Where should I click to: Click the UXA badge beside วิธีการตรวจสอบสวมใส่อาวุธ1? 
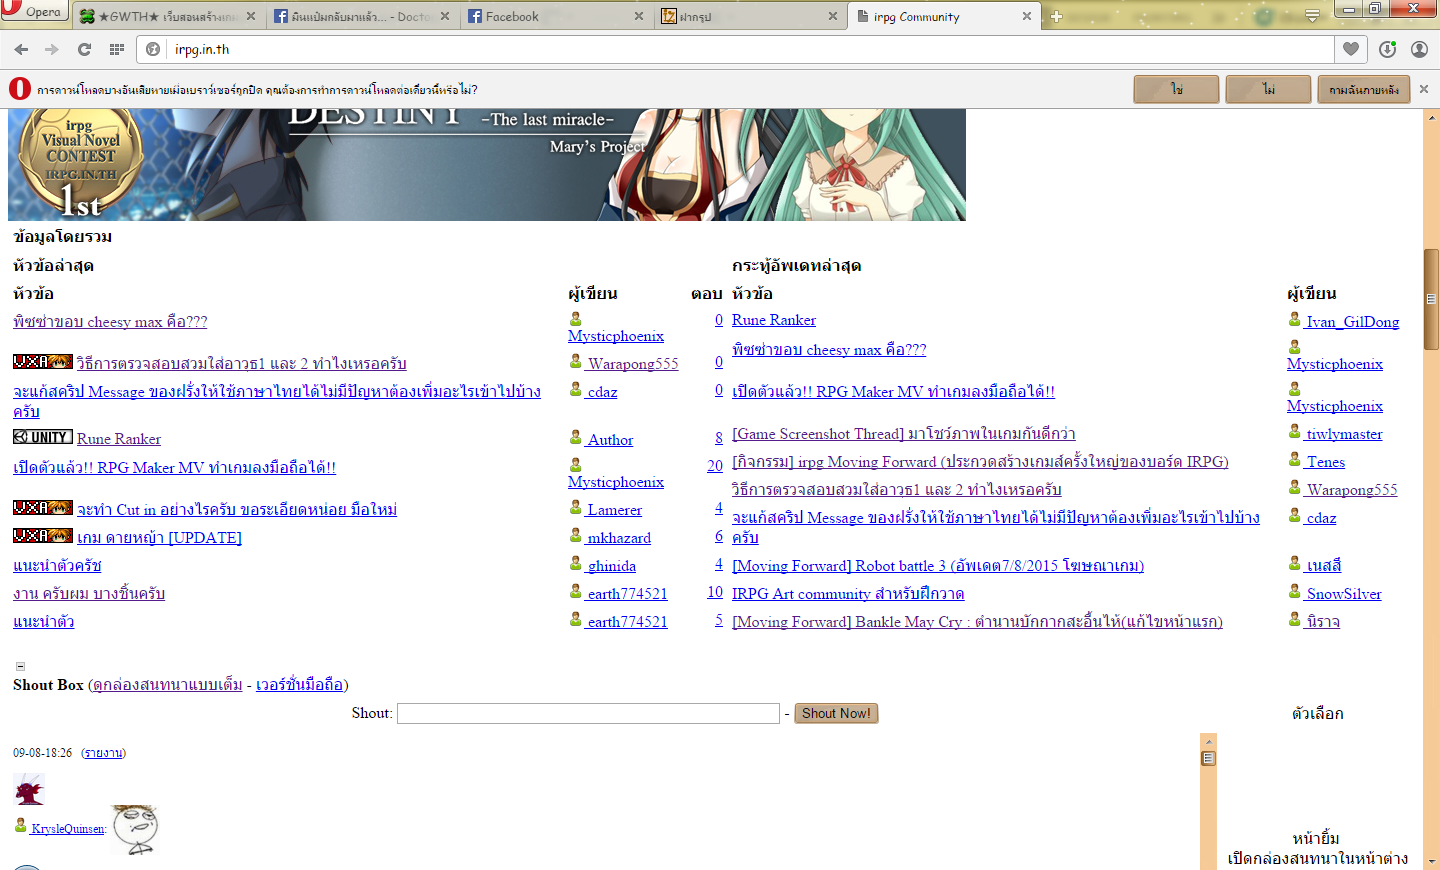[43, 361]
